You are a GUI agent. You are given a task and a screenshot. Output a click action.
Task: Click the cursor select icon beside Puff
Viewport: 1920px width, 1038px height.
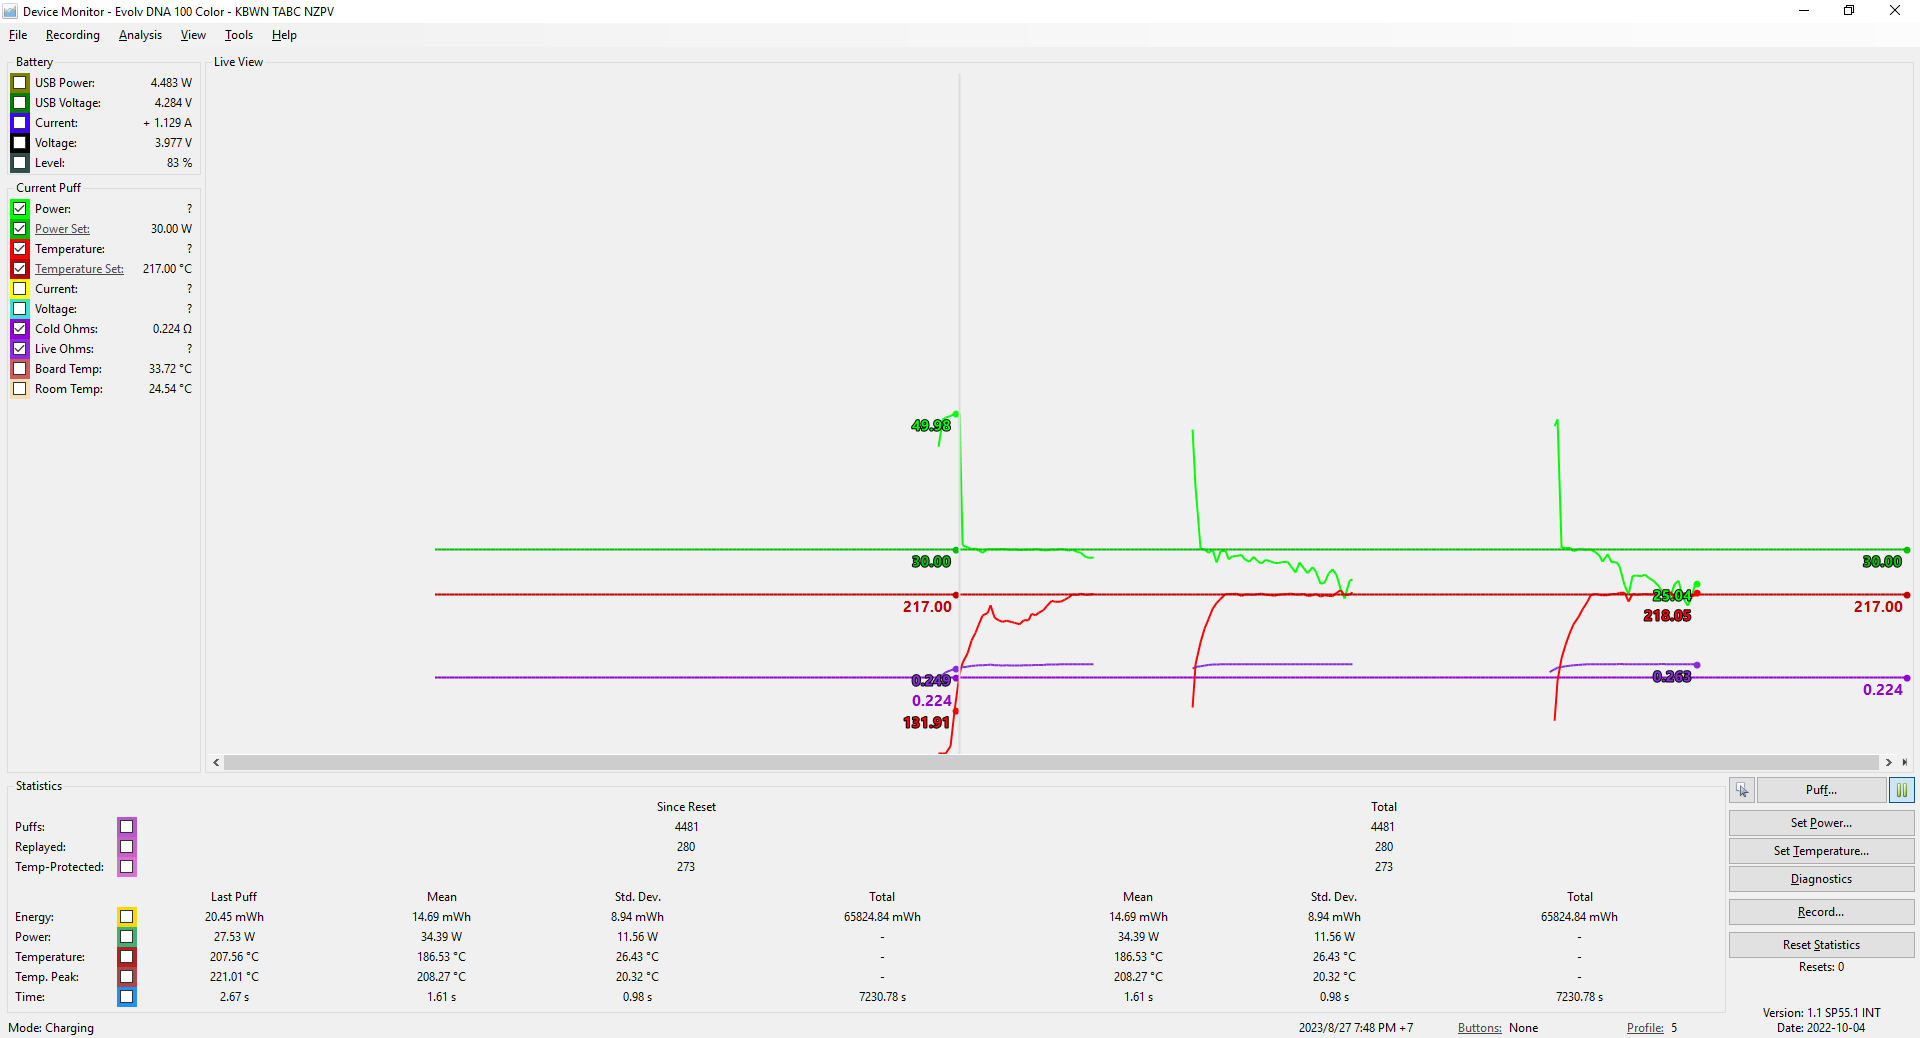(1742, 790)
